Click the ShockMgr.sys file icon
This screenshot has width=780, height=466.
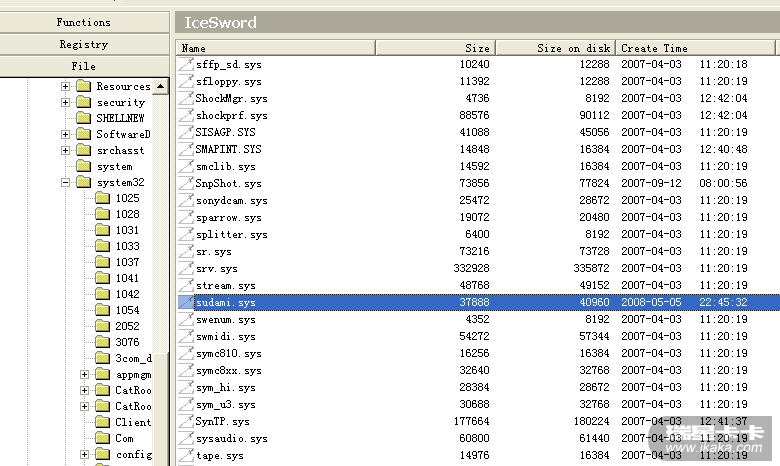coord(186,98)
